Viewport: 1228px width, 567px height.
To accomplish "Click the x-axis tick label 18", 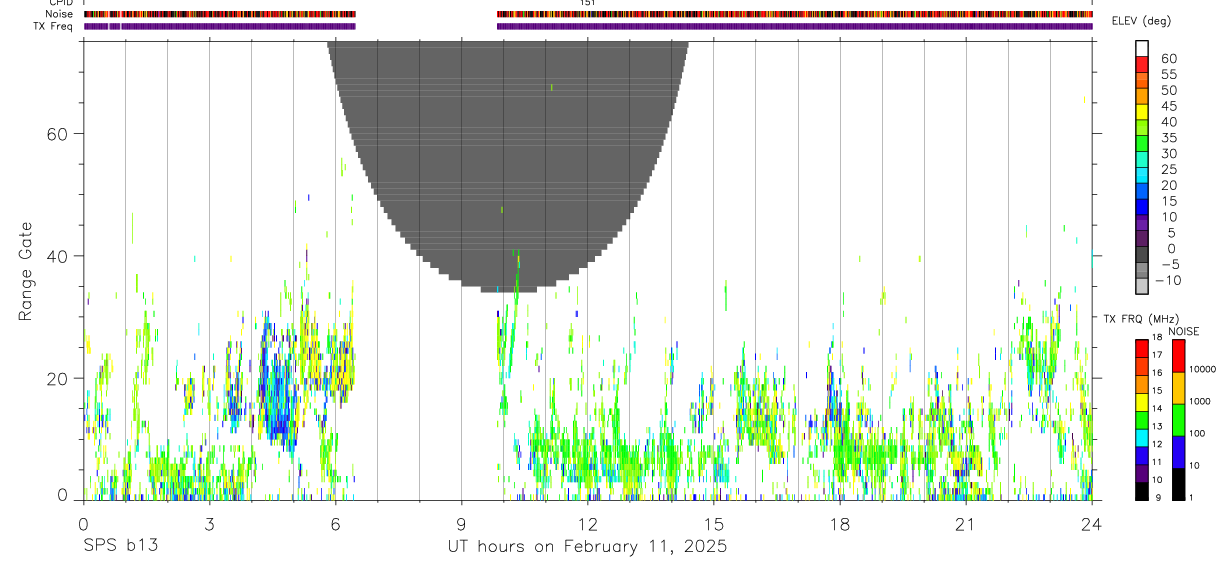I will [840, 525].
